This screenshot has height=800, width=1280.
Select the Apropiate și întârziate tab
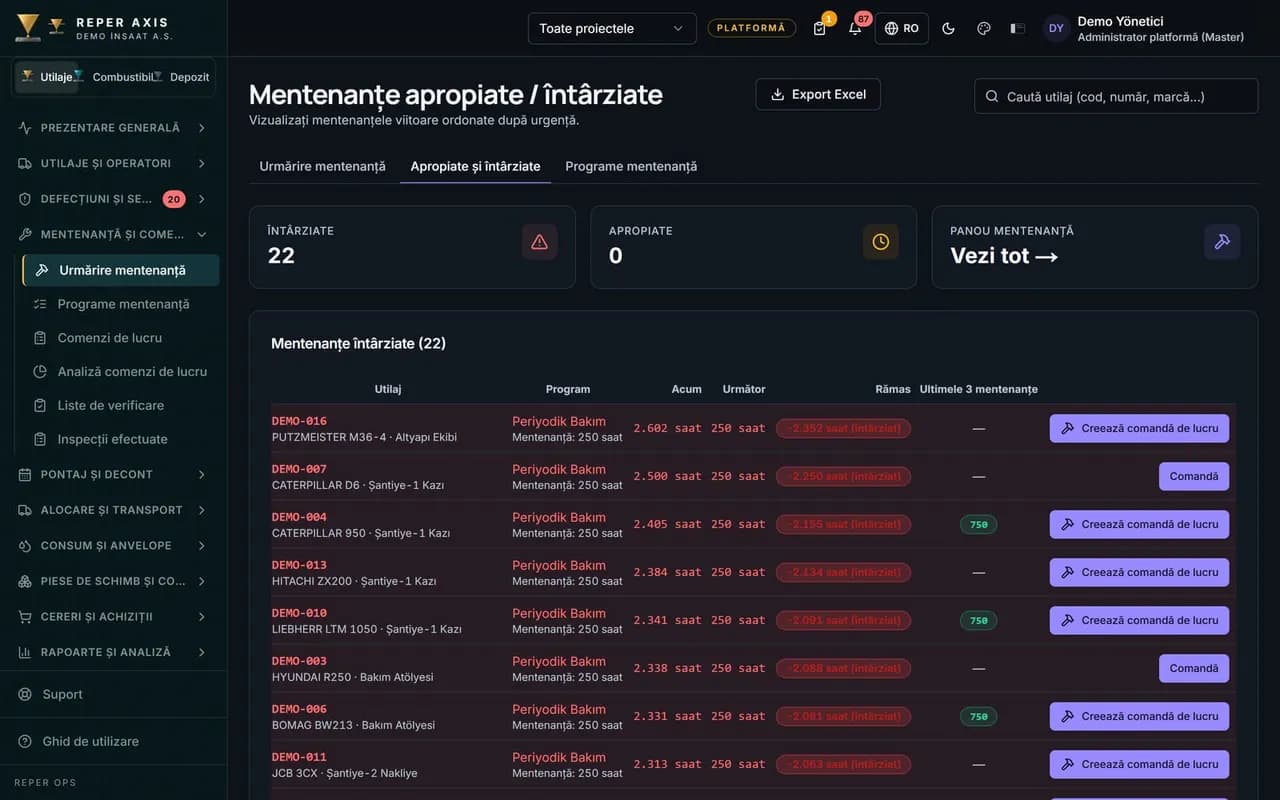[x=475, y=166]
